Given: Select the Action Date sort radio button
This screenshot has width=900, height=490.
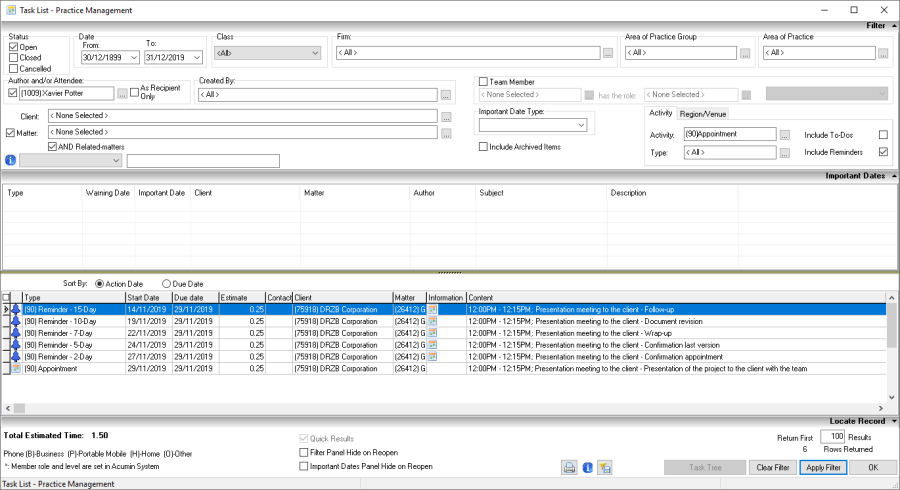Looking at the screenshot, I should pos(99,283).
